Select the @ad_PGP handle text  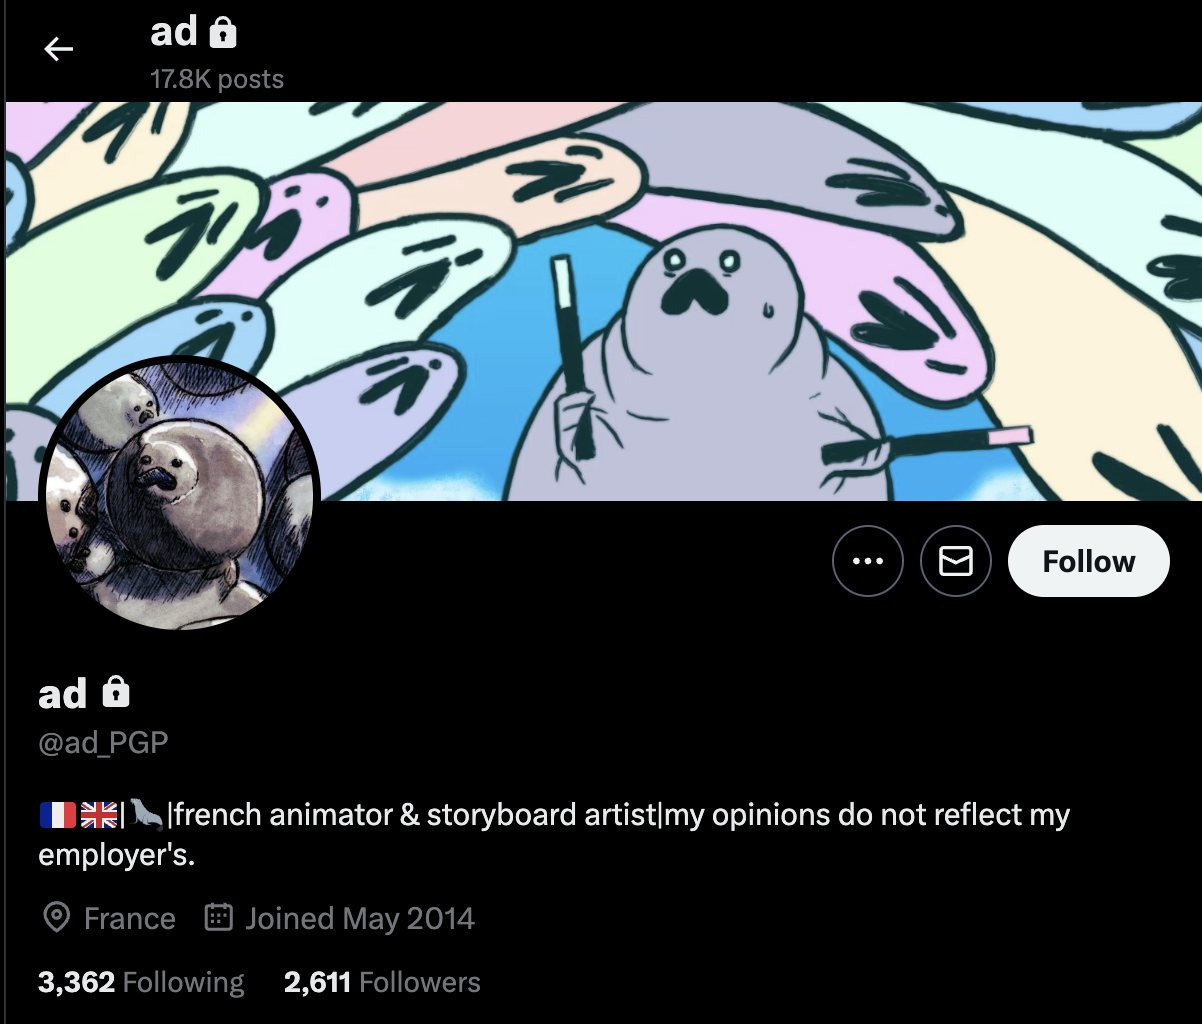click(103, 743)
